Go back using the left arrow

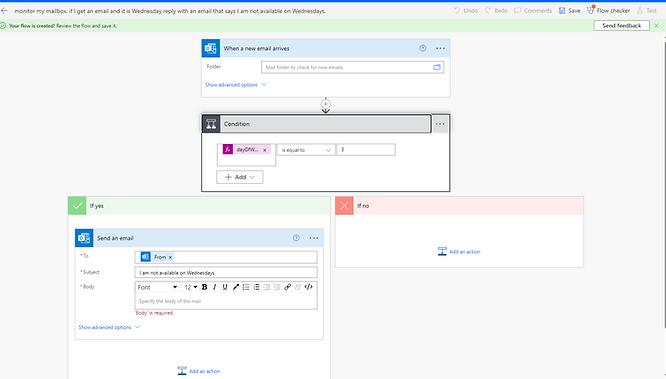[x=4, y=11]
